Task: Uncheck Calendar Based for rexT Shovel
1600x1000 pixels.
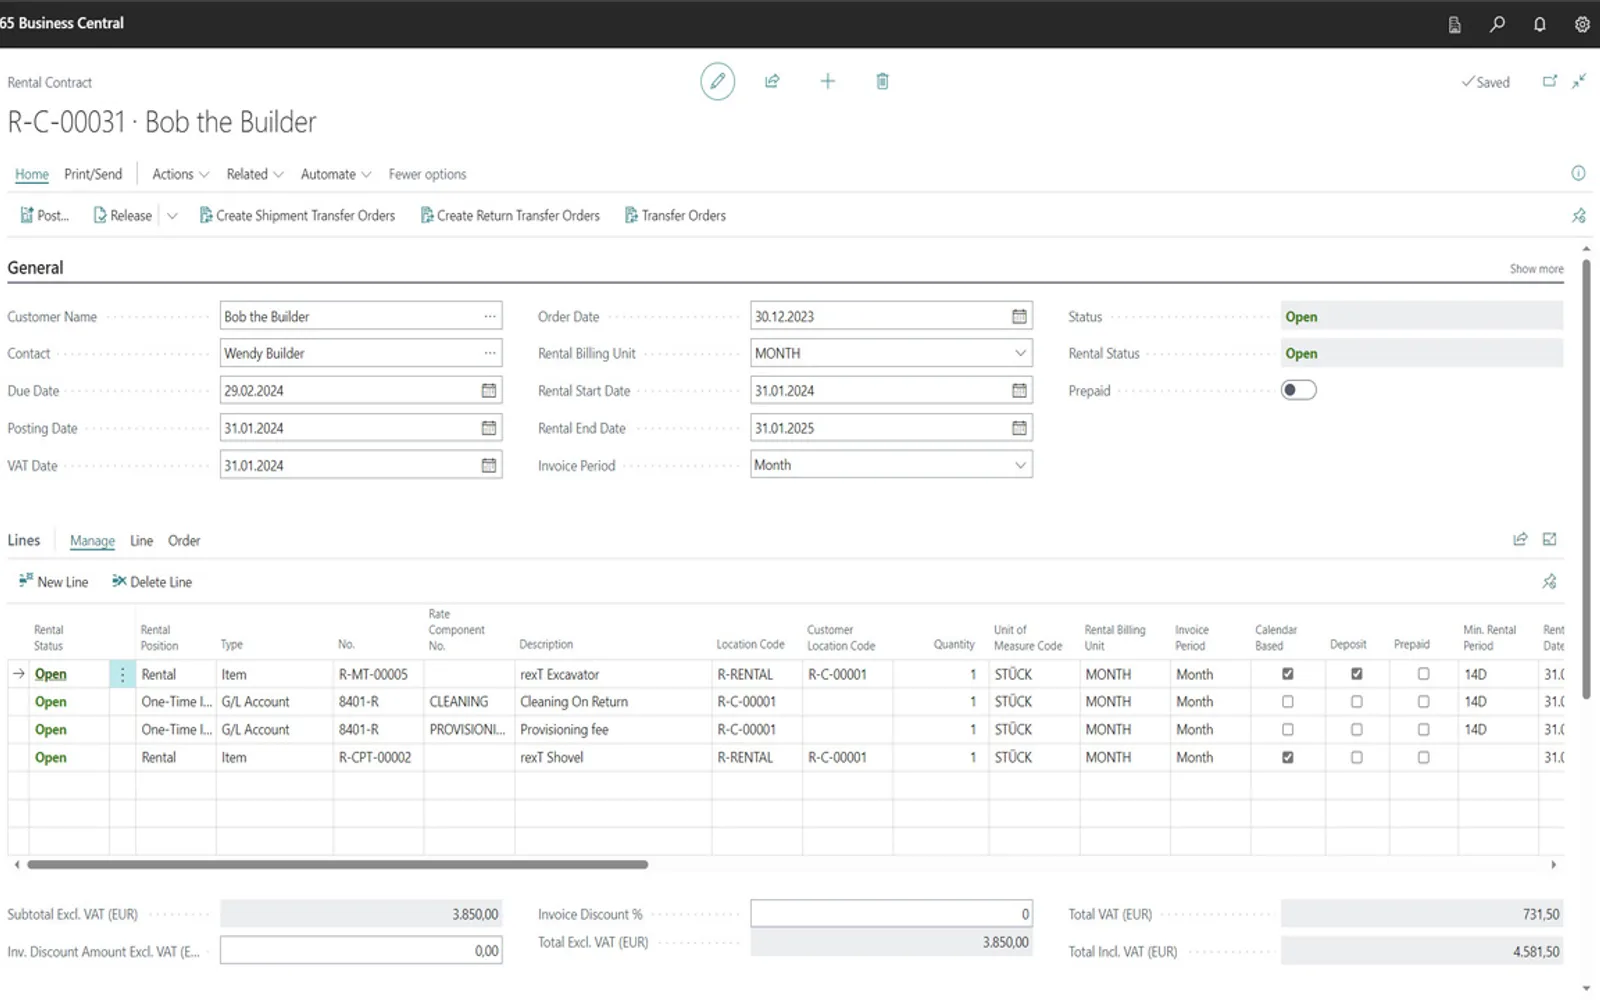Action: click(1288, 757)
